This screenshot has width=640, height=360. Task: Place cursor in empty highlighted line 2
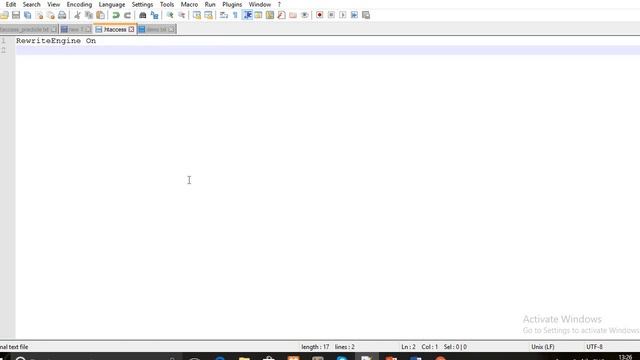328,50
